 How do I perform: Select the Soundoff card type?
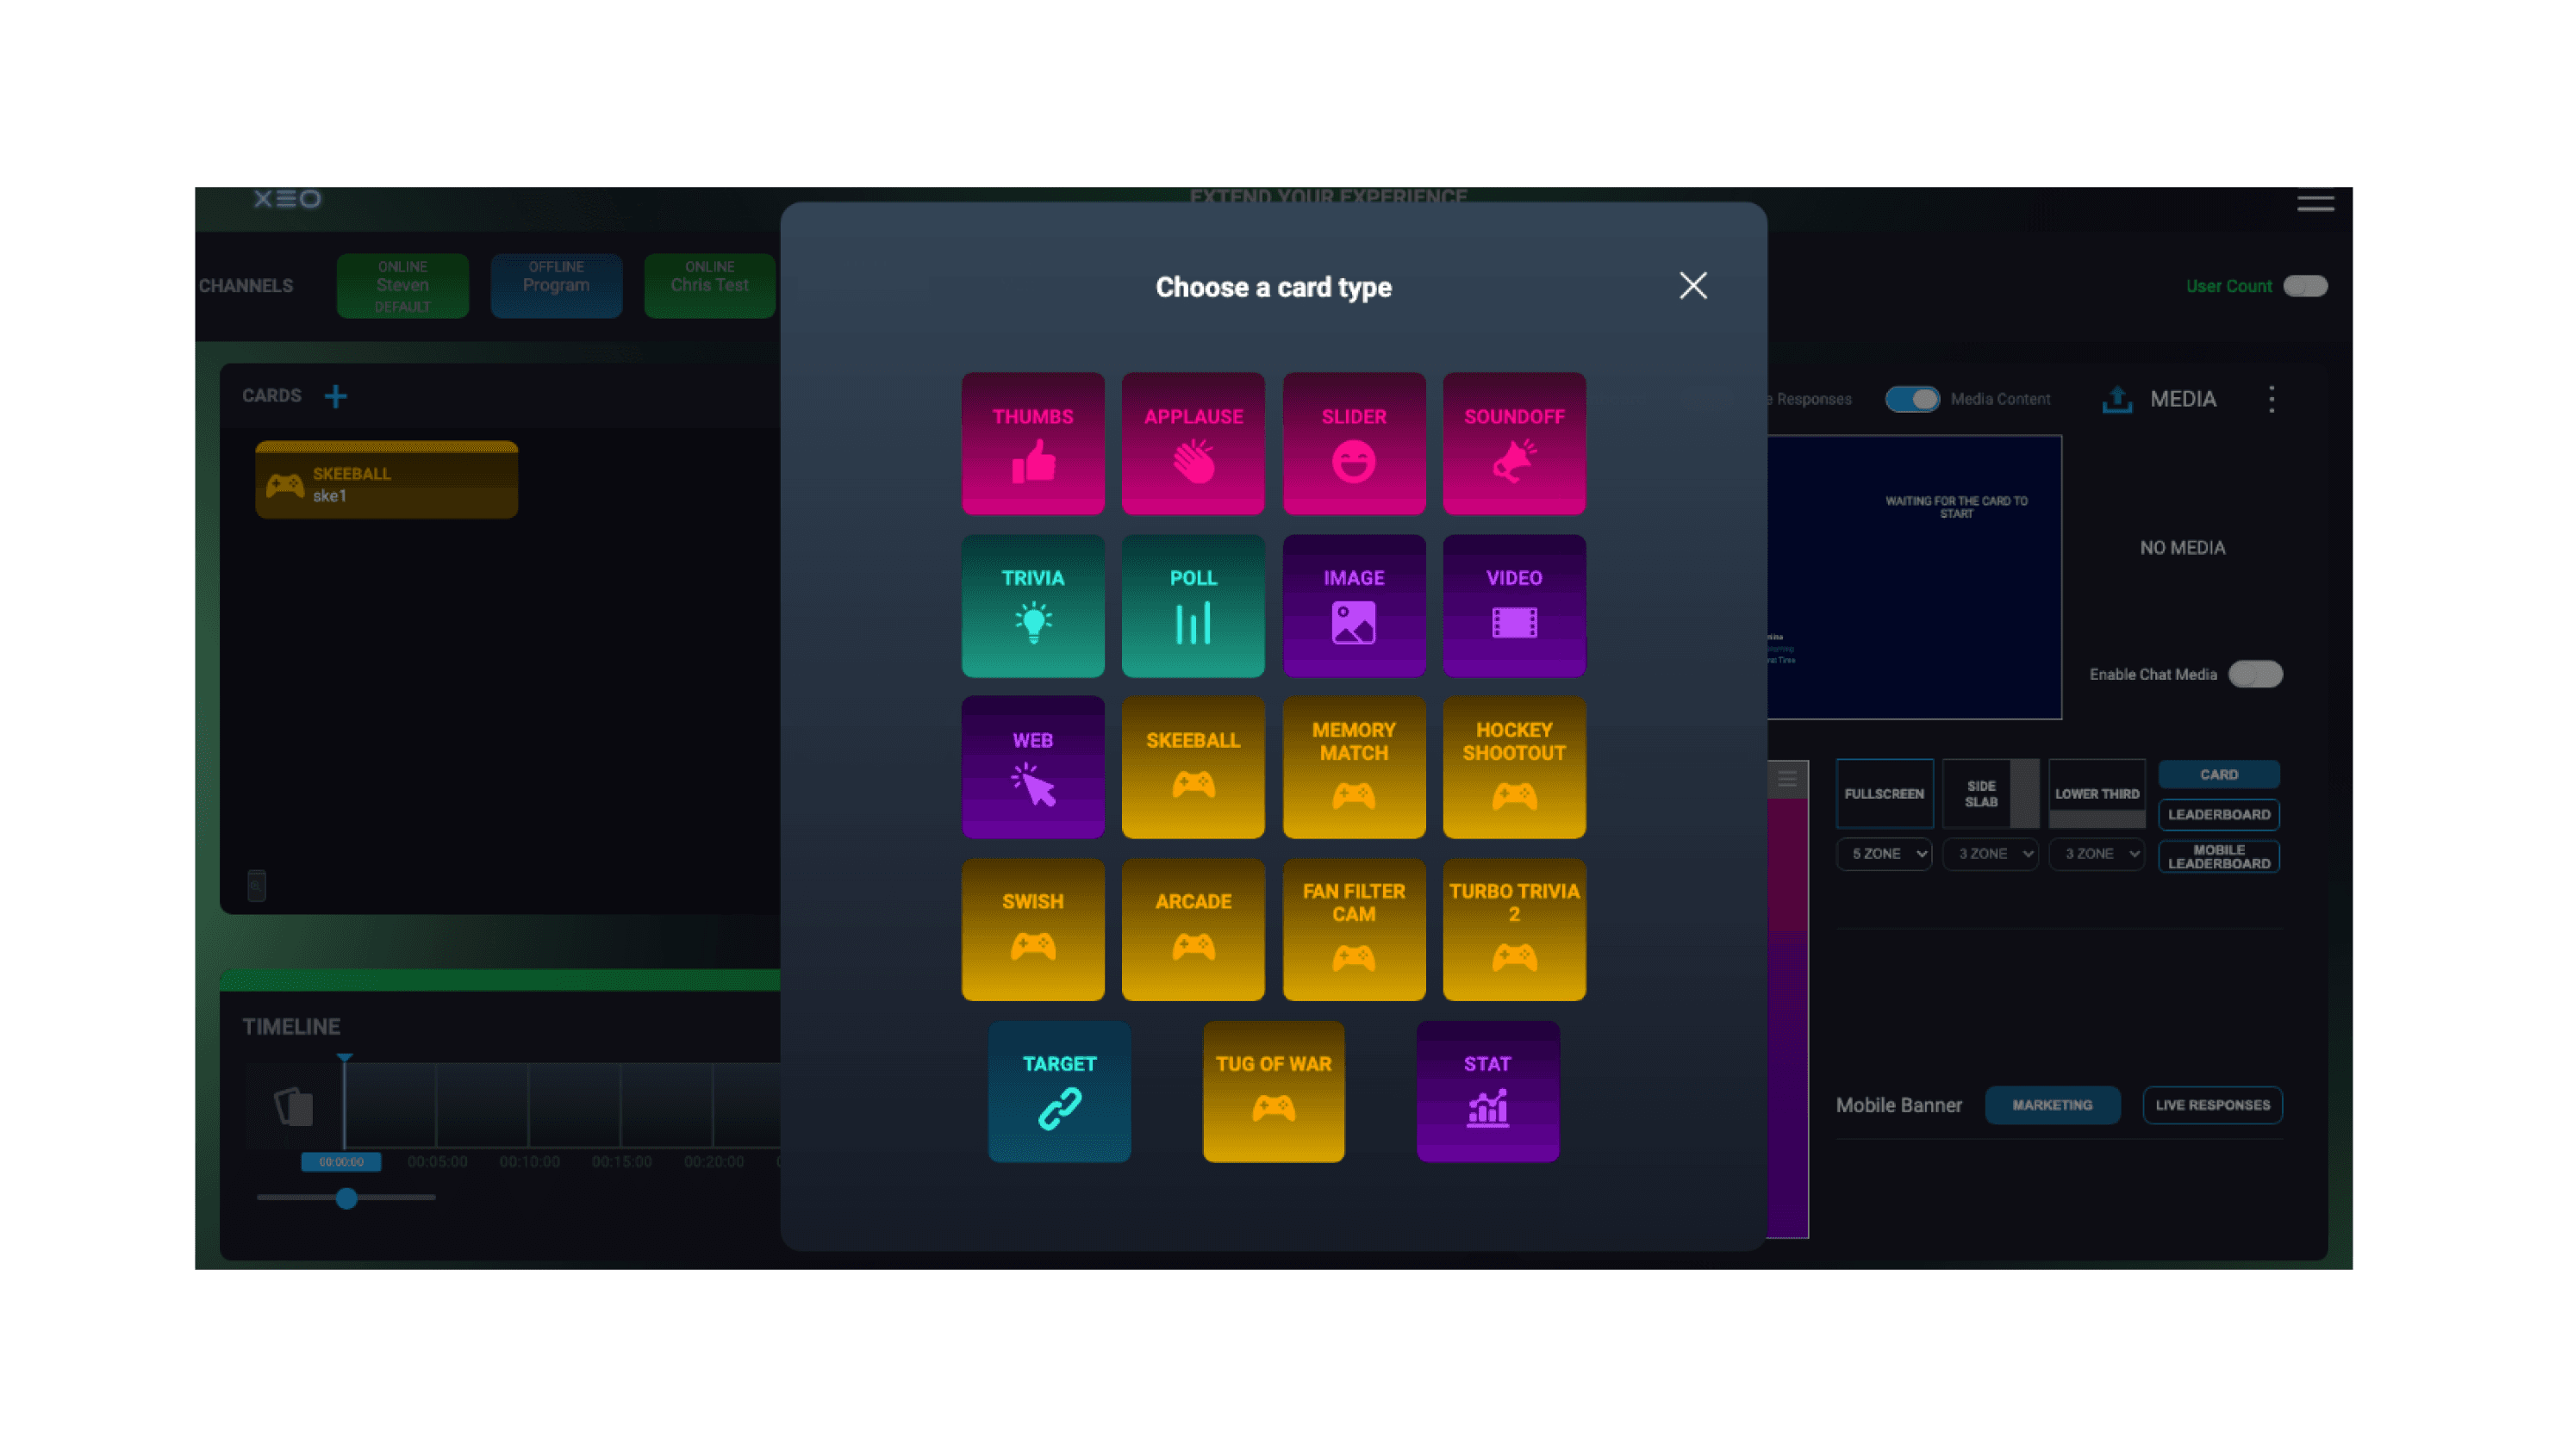(1512, 443)
